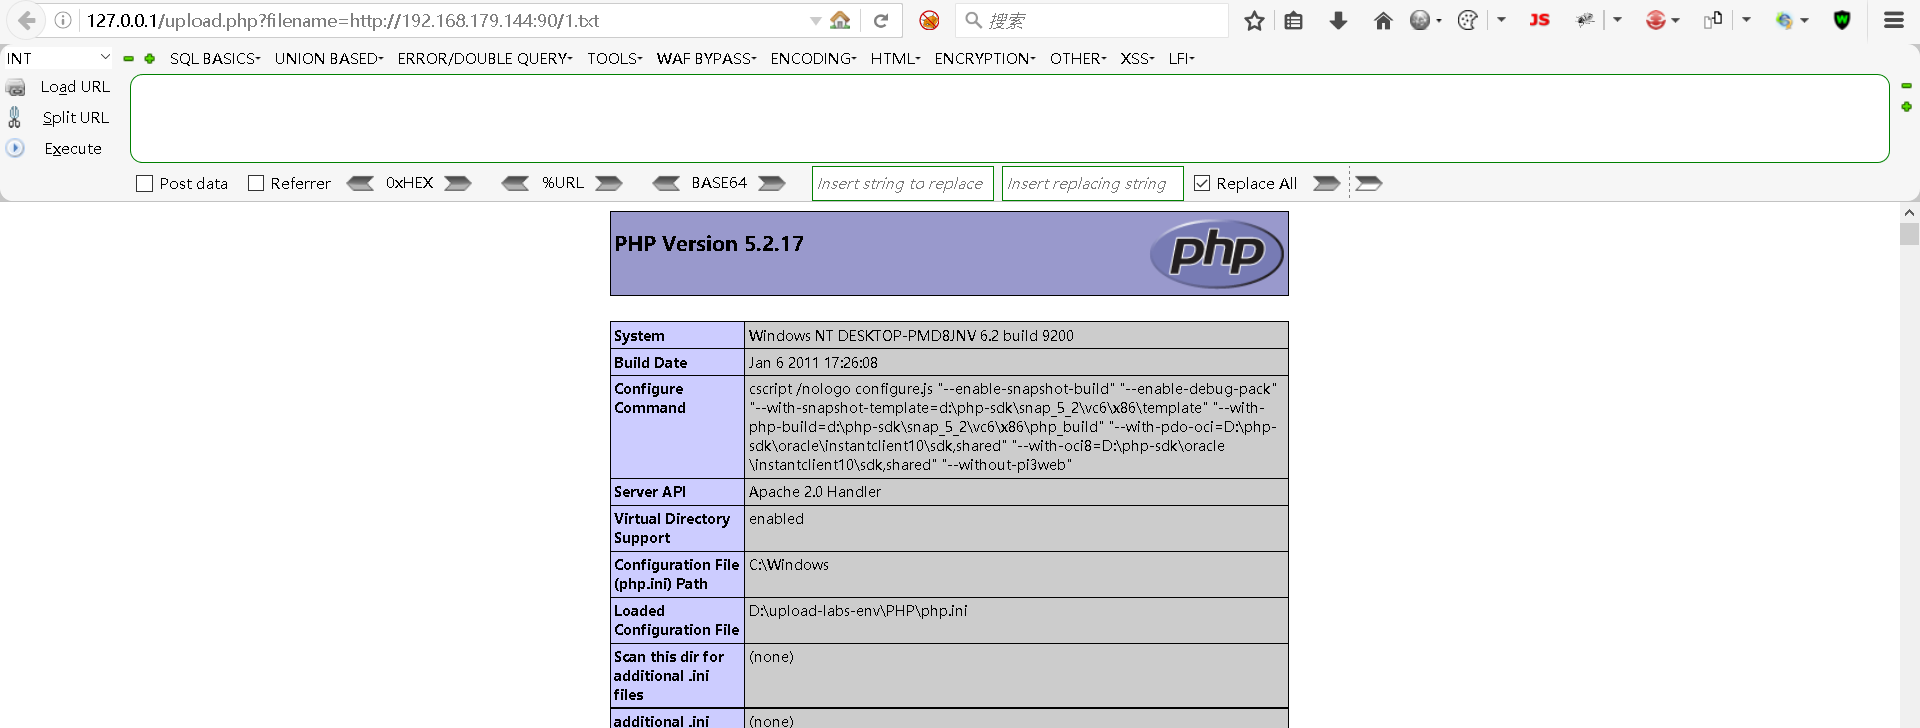
Task: Click the green plus icon beside INT
Action: (x=150, y=59)
